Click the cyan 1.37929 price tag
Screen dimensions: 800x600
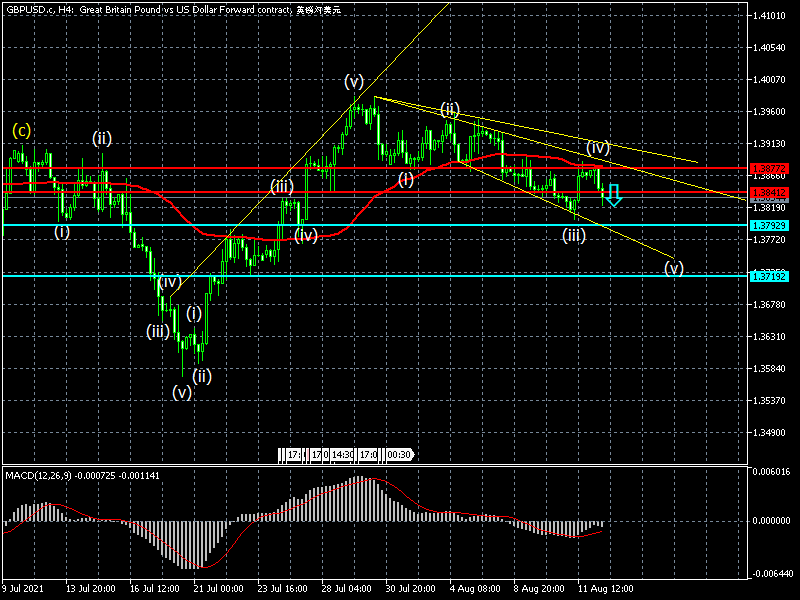pyautogui.click(x=771, y=225)
